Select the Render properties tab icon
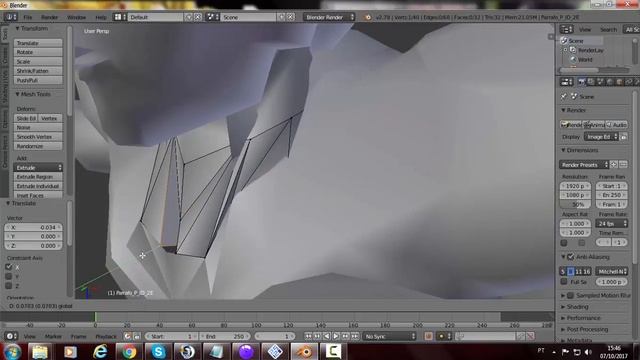 pos(581,82)
